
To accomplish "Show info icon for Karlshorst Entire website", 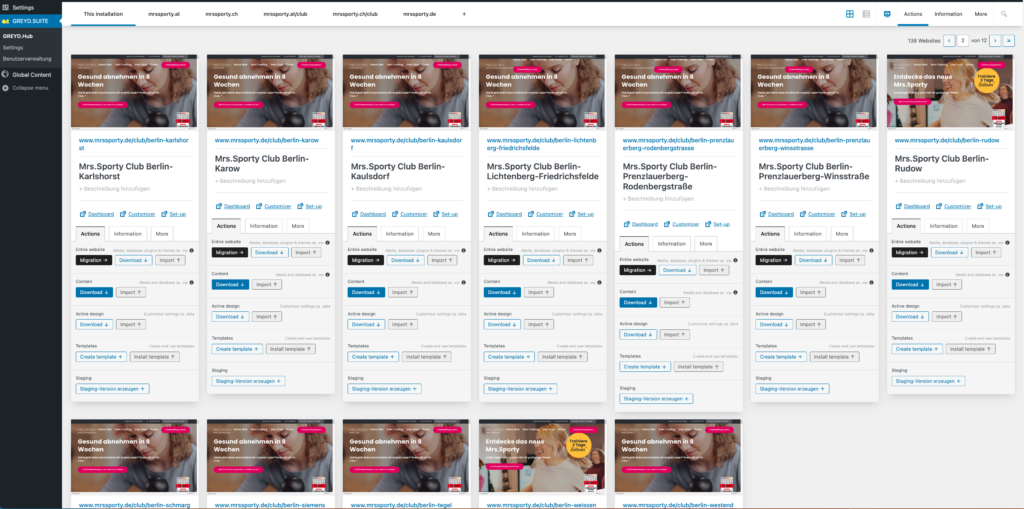I will pyautogui.click(x=191, y=250).
